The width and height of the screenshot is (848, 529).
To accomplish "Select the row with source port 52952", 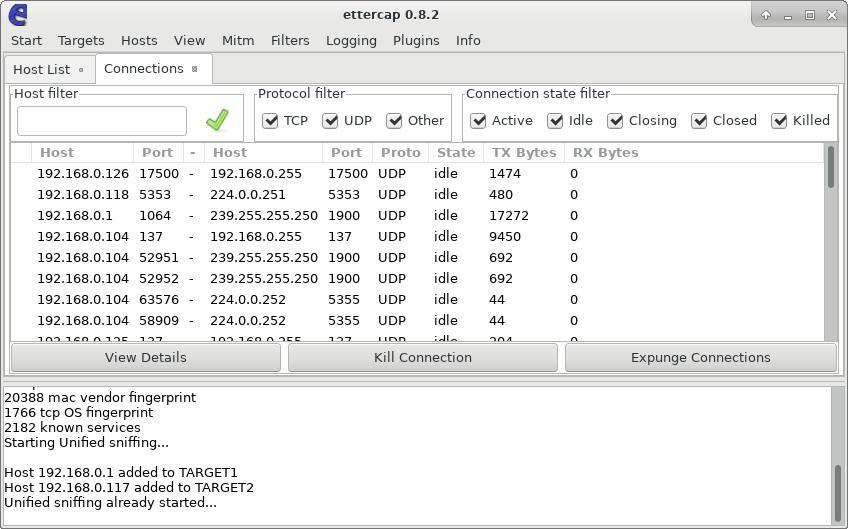I will click(x=416, y=279).
